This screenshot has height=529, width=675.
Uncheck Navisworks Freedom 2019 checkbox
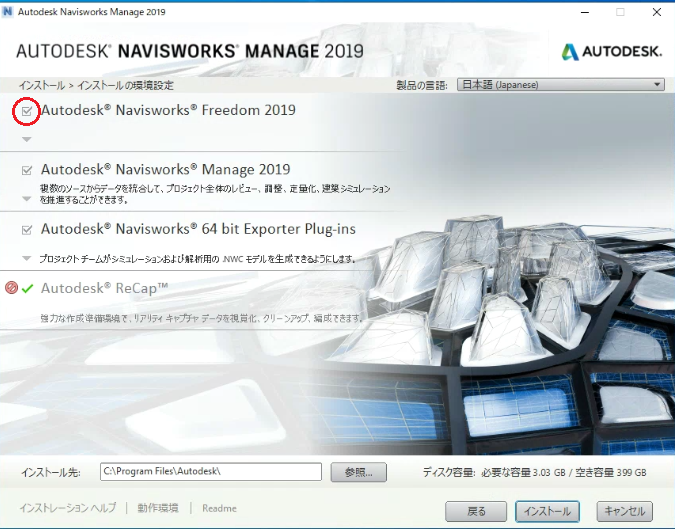pos(27,111)
